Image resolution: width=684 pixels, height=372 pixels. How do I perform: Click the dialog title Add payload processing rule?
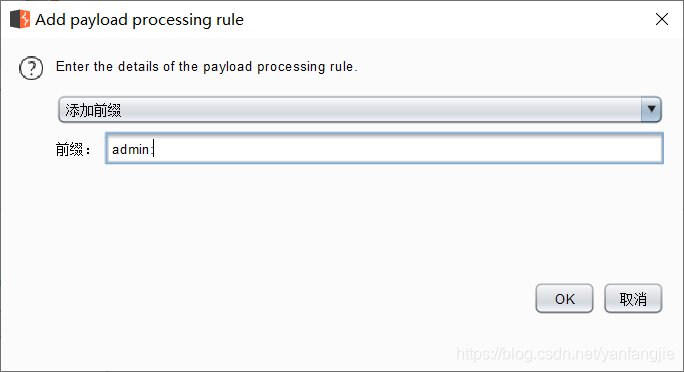140,20
